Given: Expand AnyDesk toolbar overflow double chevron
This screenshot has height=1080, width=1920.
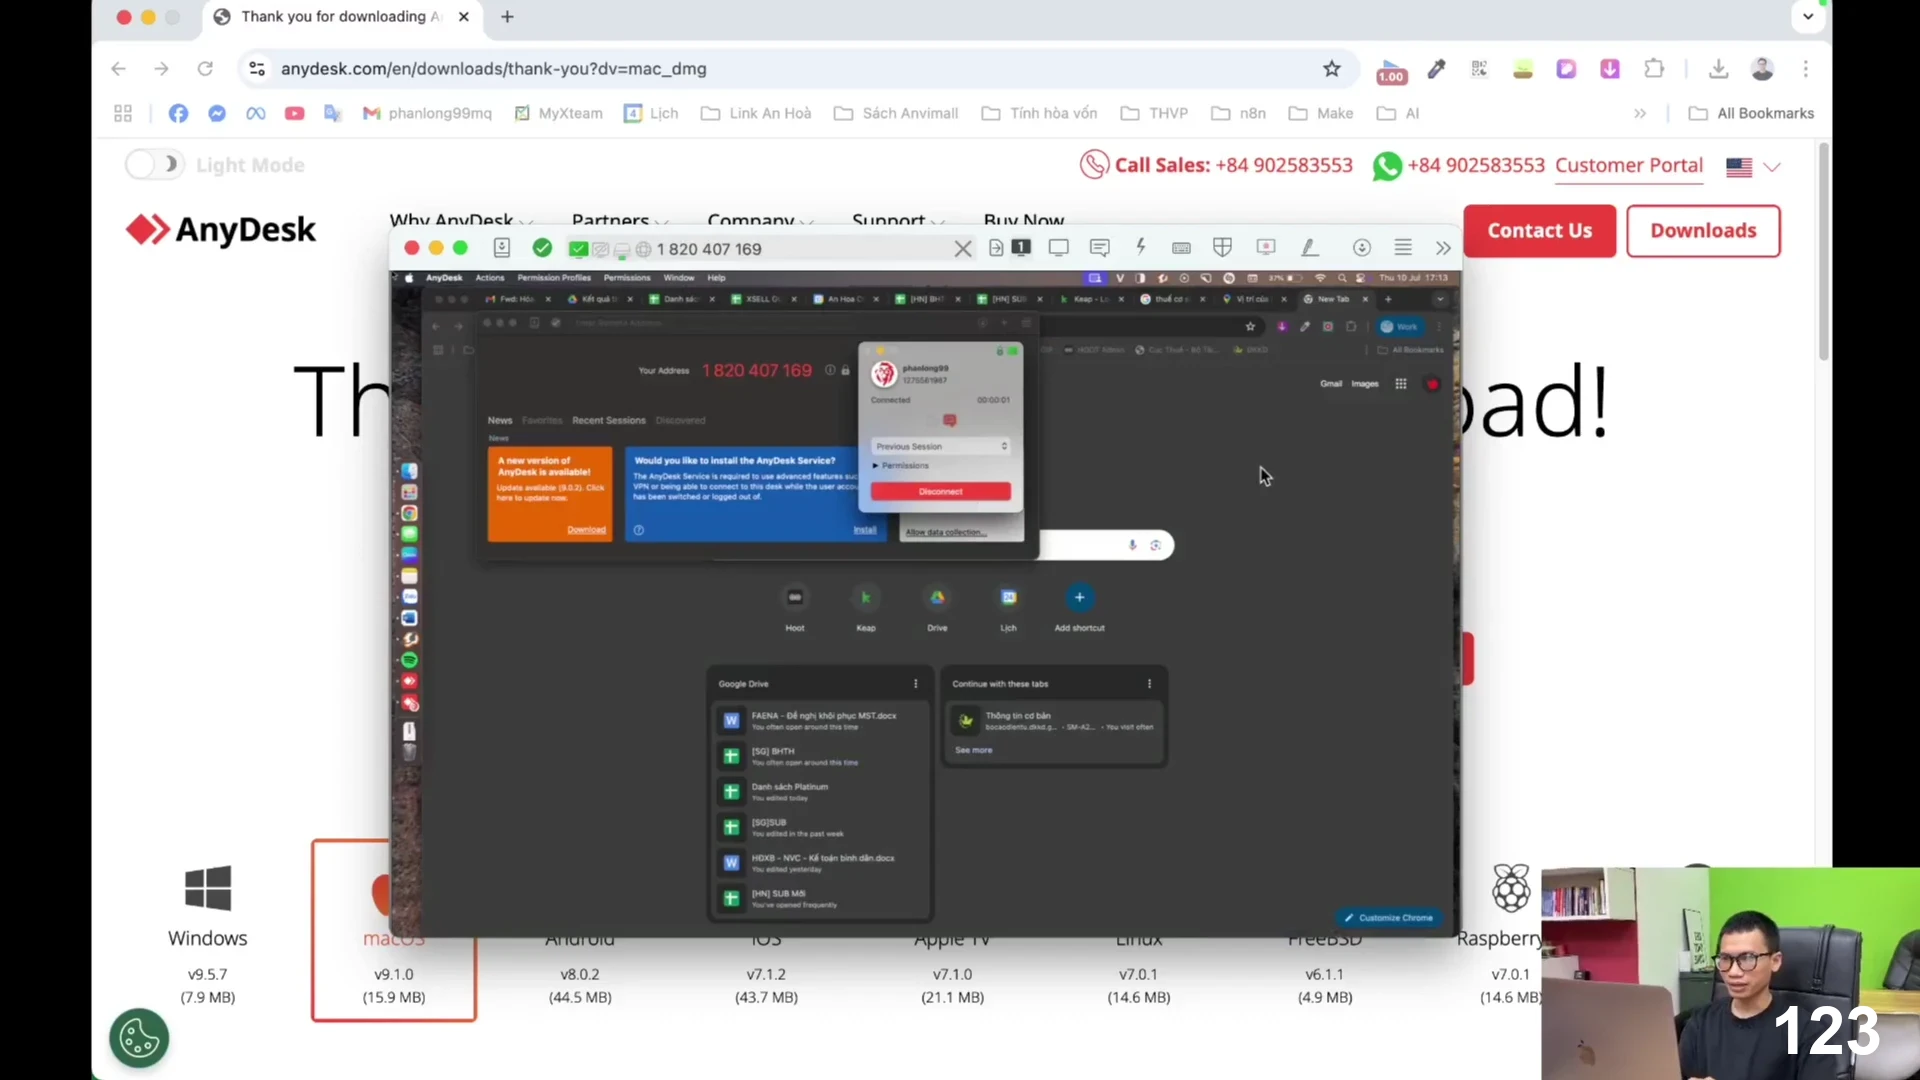Looking at the screenshot, I should pos(1443,248).
